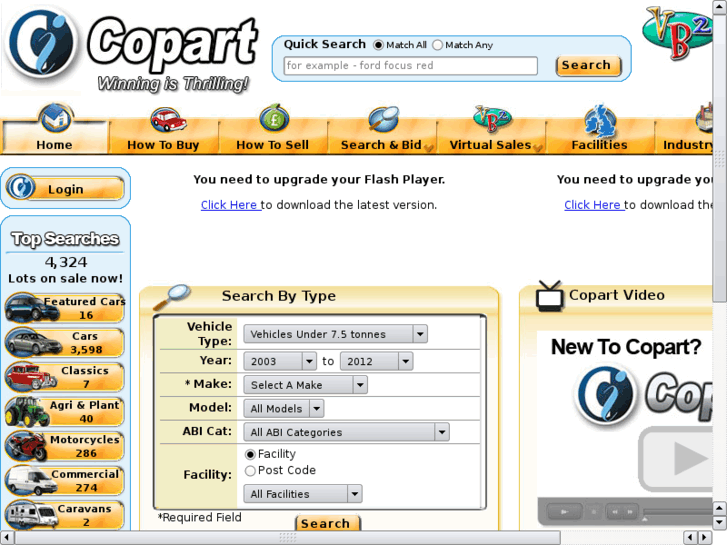
Task: Click the red motorbike Motorcycles icon
Action: pyautogui.click(x=26, y=445)
